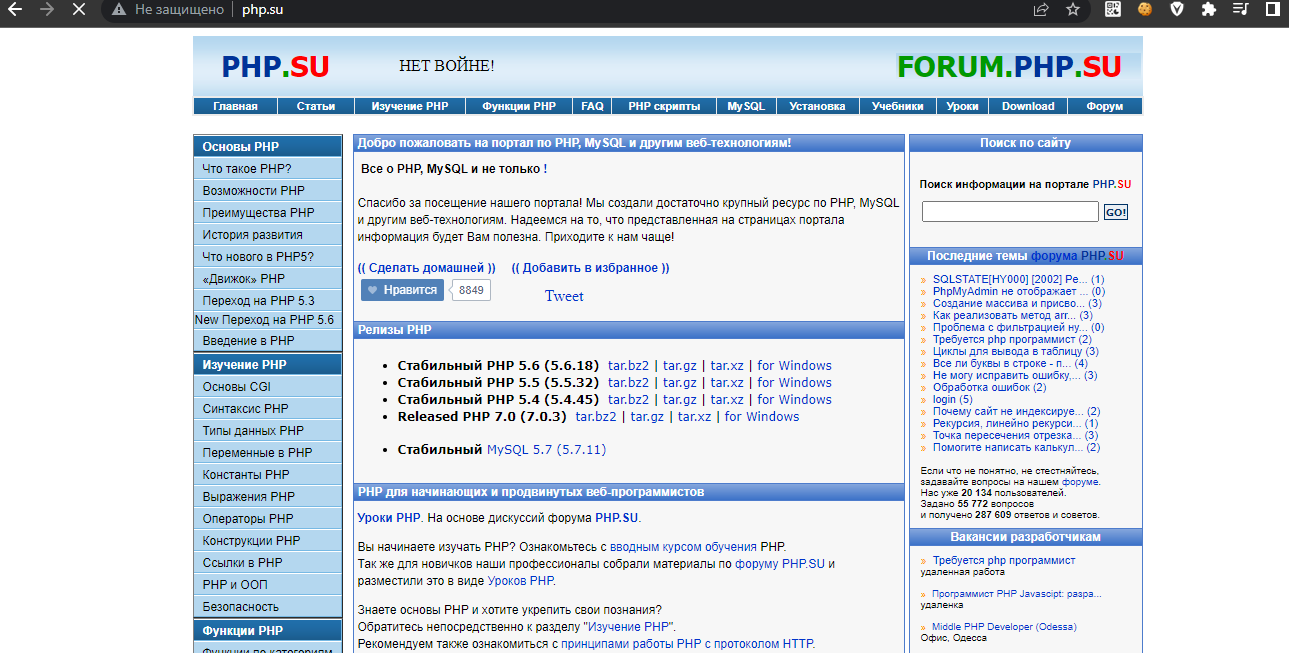The width and height of the screenshot is (1289, 653).
Task: Click into the site search field
Action: 1009,212
